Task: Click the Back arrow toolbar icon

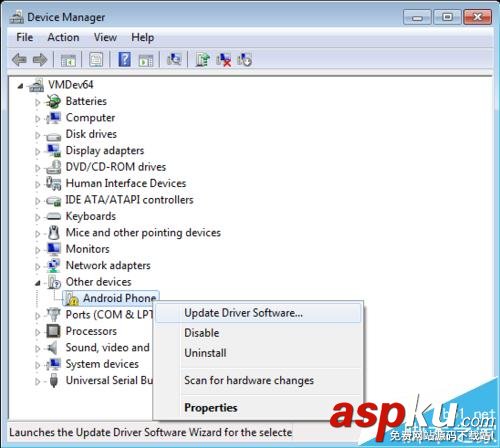Action: (19, 60)
